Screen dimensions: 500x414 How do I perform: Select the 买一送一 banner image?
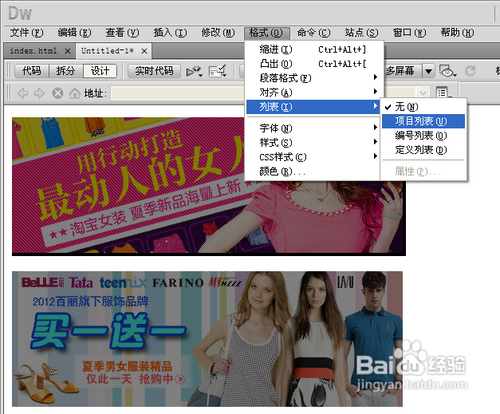pos(207,339)
